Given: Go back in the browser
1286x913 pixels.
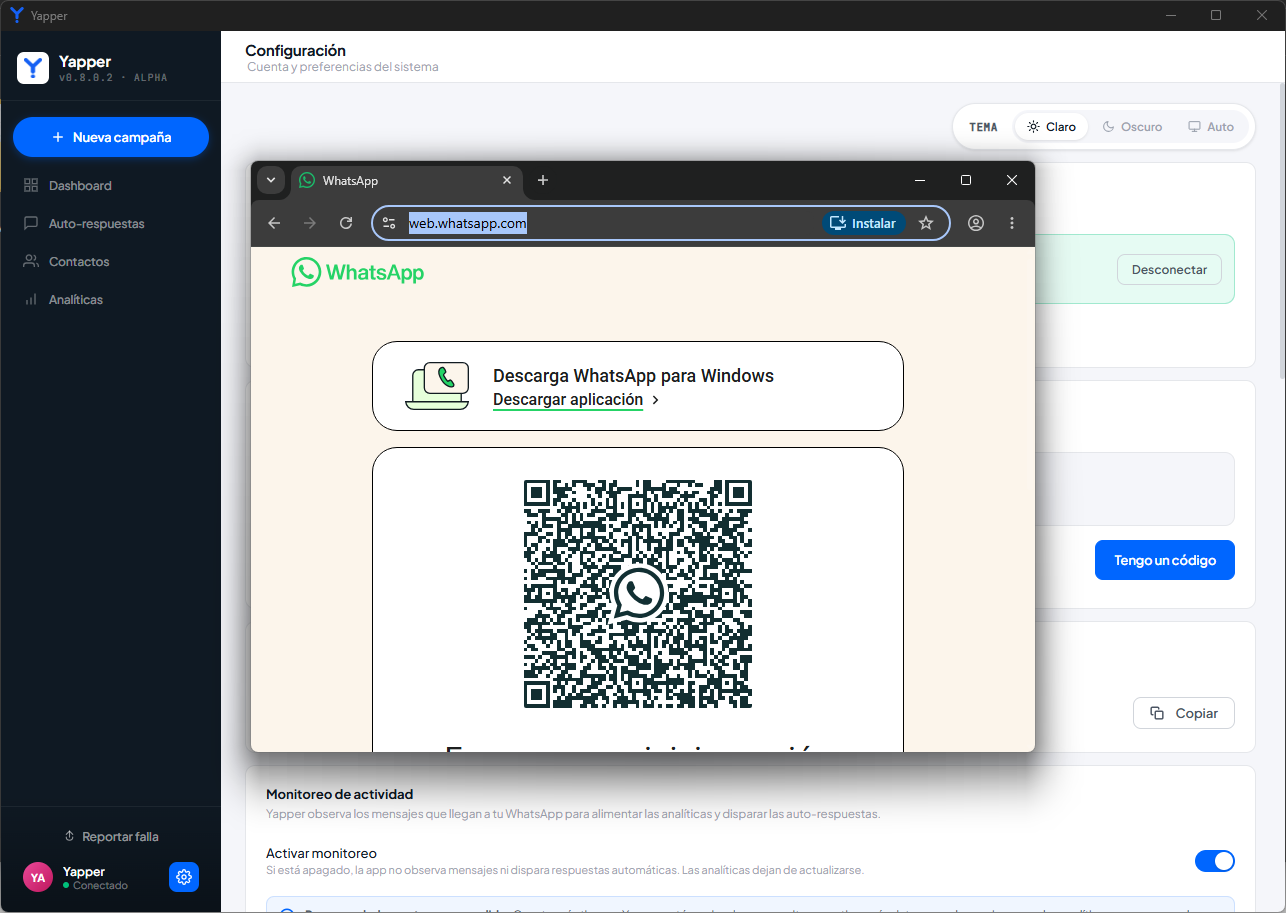Looking at the screenshot, I should [x=274, y=223].
